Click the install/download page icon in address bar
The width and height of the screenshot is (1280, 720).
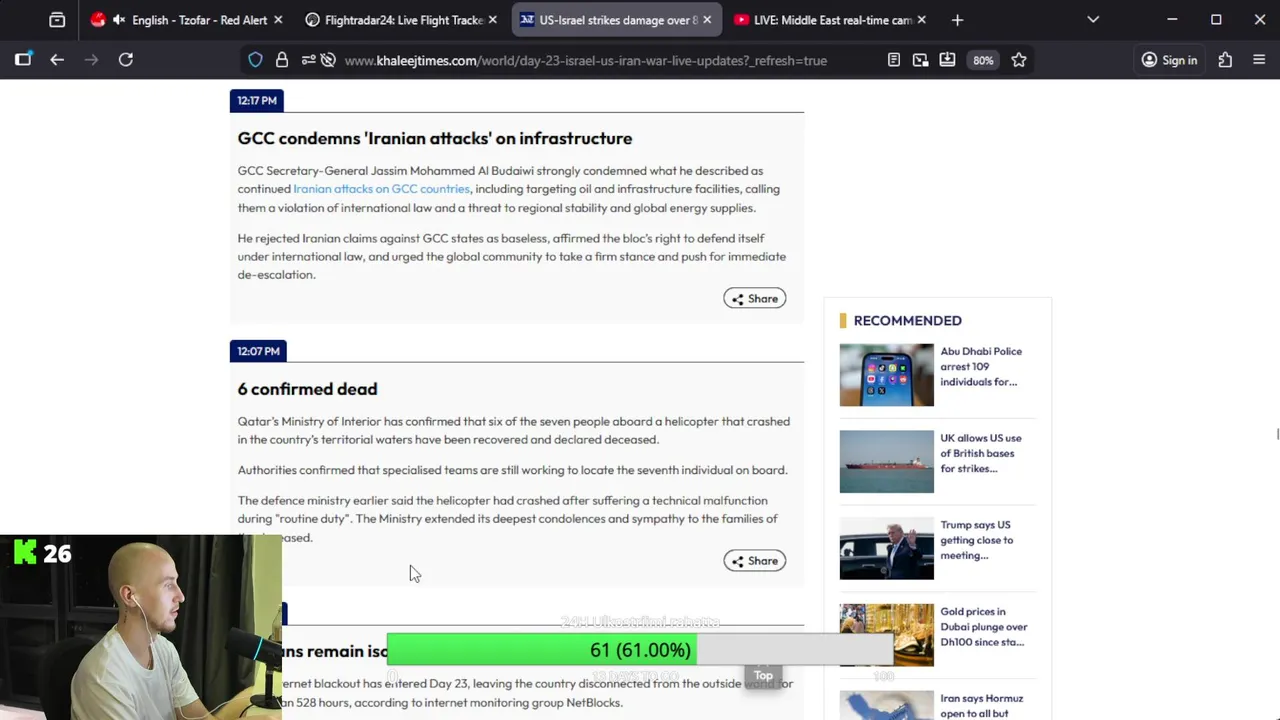[947, 60]
